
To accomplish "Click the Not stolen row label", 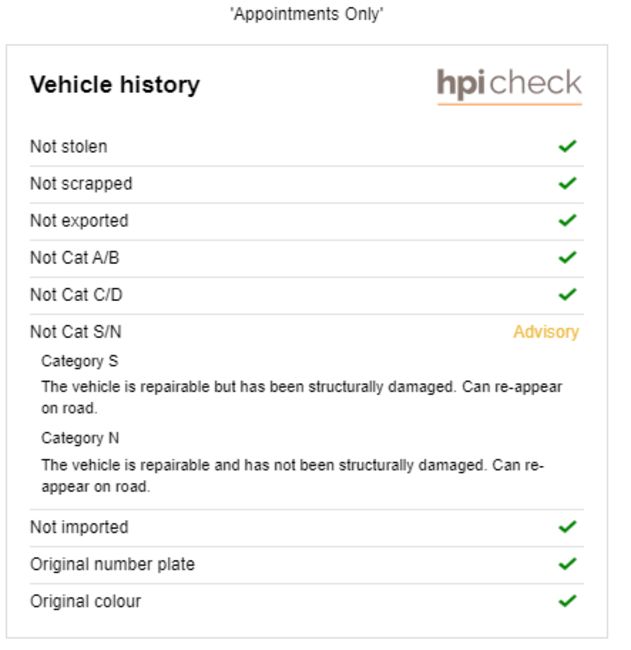I will 69,147.
